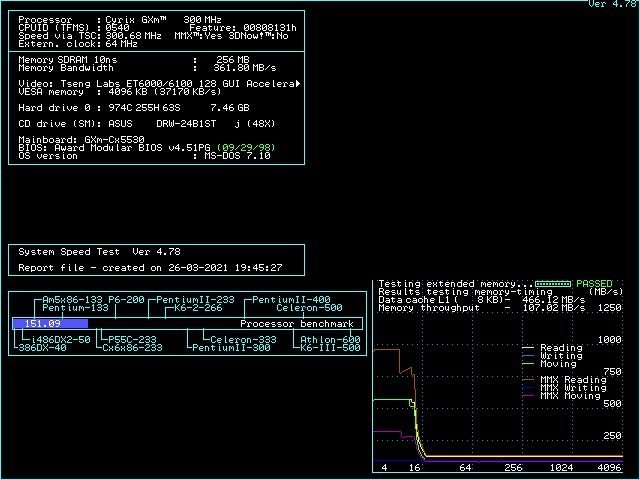Click OS version MS-DOS 7.10 line
640x480 pixels.
[144, 156]
